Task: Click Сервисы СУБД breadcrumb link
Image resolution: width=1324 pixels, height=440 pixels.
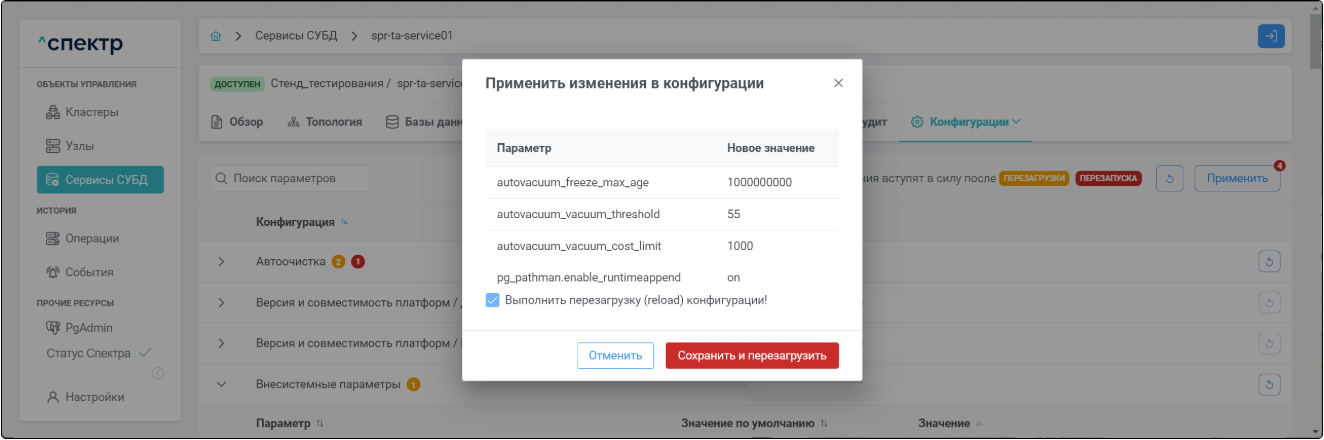Action: point(295,36)
